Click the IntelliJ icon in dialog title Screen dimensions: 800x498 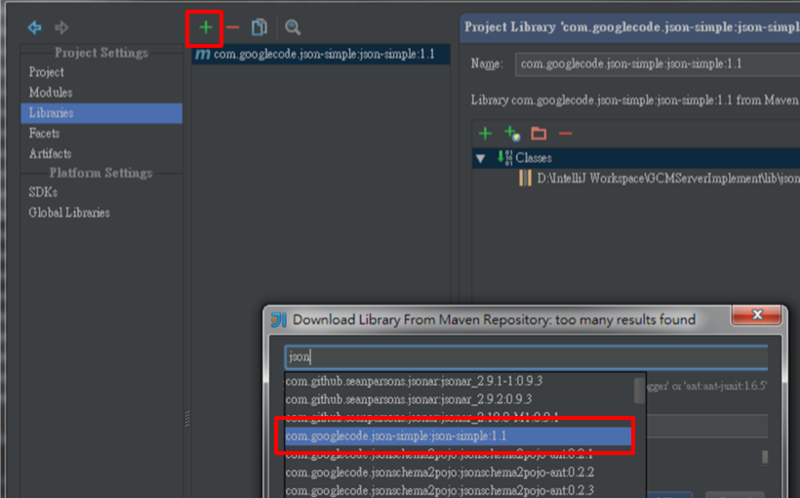279,320
